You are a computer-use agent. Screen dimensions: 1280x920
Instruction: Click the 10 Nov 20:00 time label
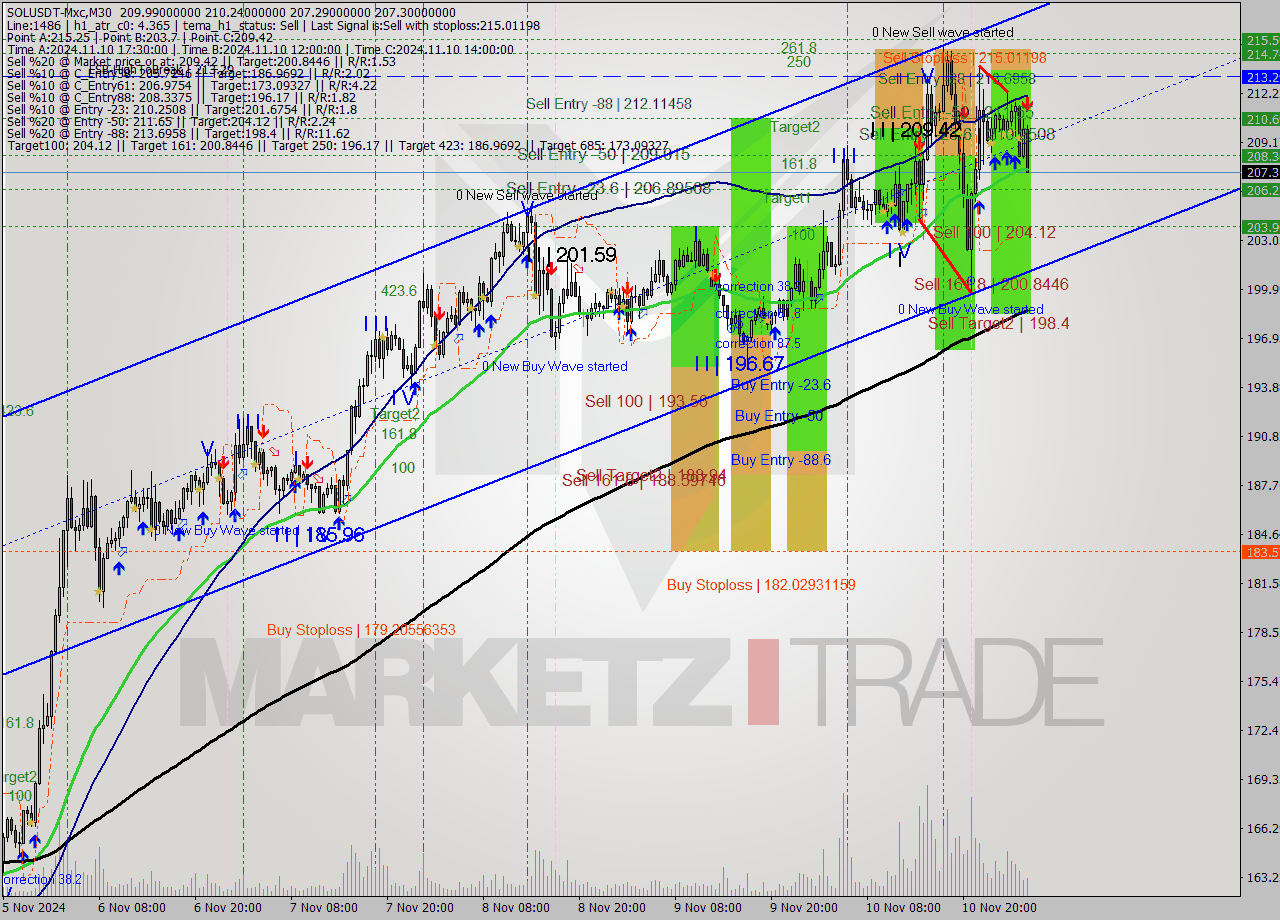click(x=999, y=908)
